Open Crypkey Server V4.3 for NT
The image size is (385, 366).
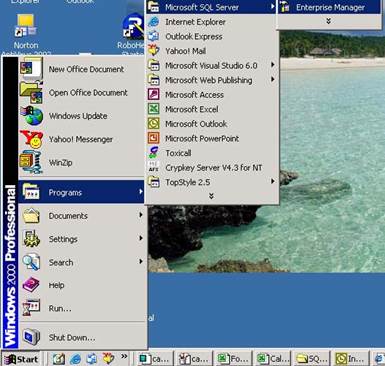tap(212, 168)
